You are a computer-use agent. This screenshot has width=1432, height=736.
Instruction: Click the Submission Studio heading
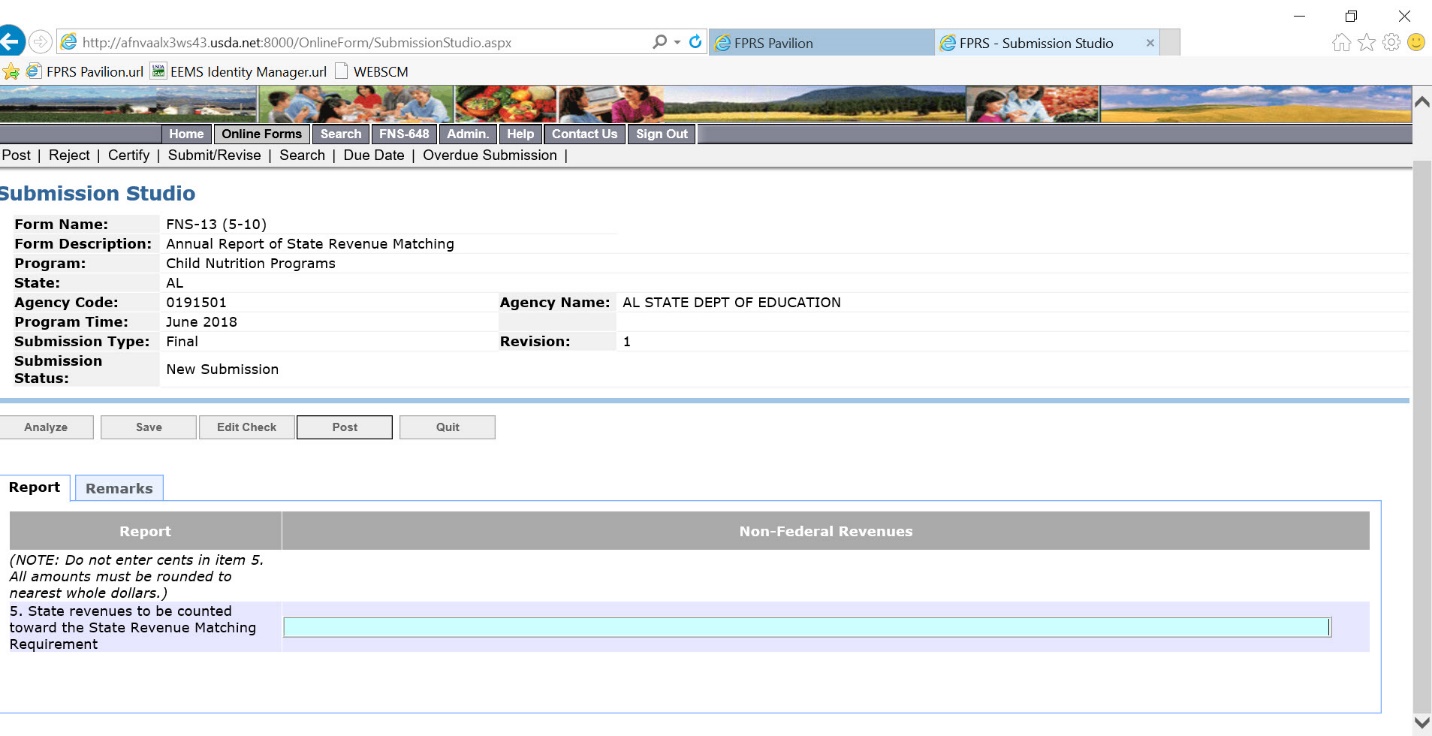98,194
